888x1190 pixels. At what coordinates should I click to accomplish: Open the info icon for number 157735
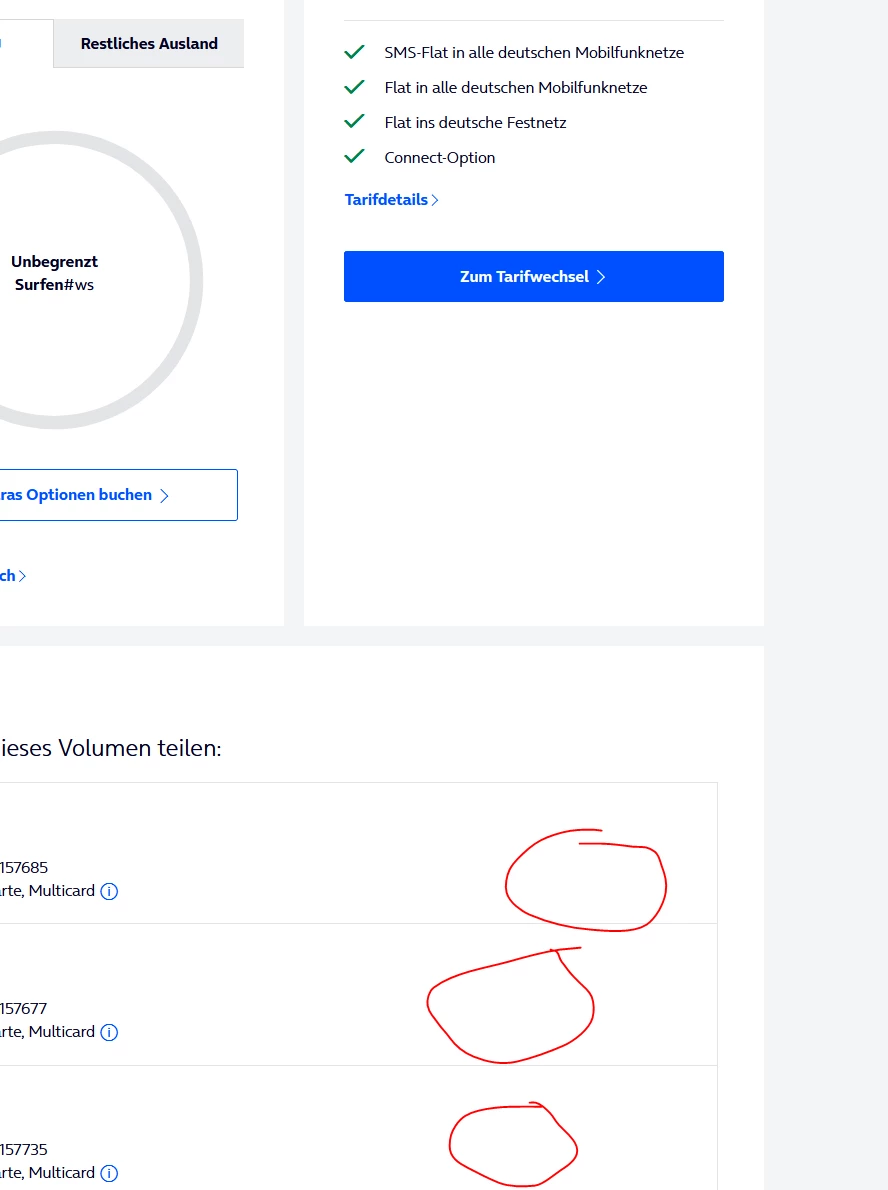(109, 1173)
